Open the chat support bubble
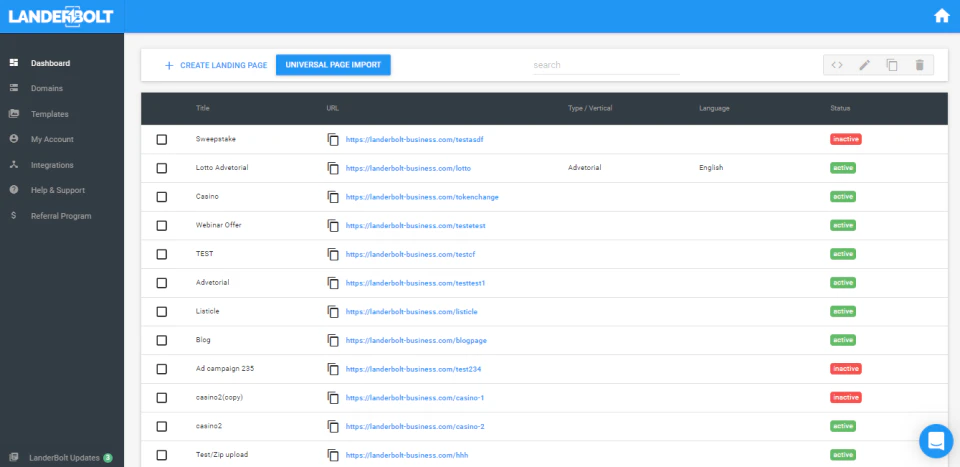960x467 pixels. [936, 441]
